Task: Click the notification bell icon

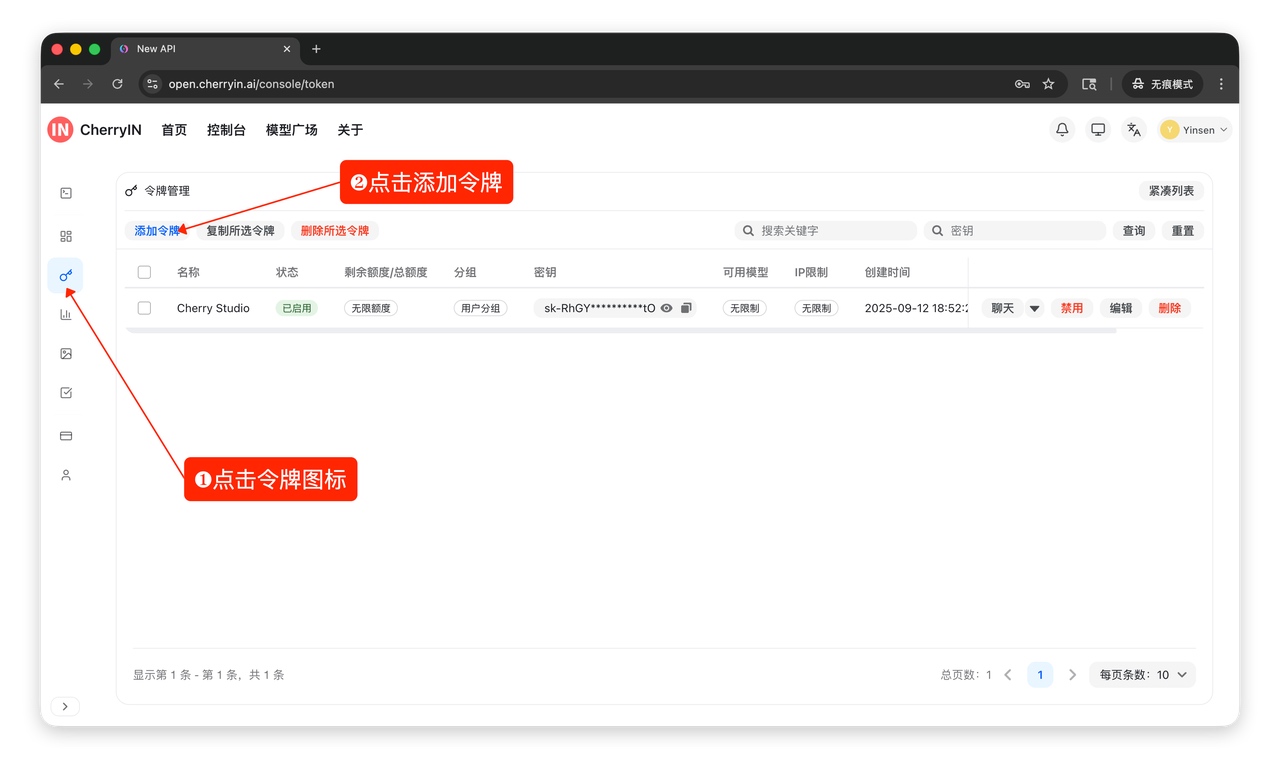Action: tap(1062, 130)
